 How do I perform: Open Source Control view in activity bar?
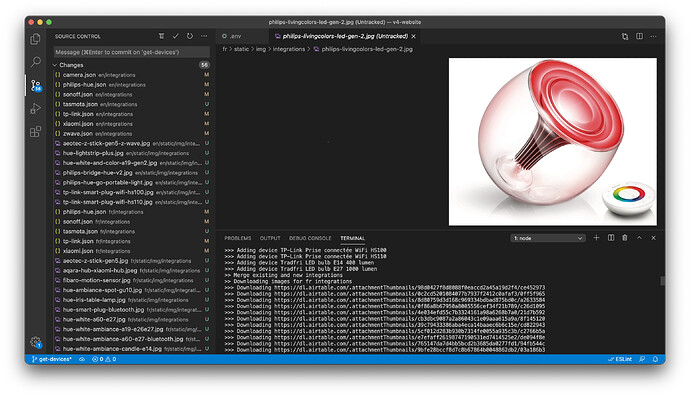click(x=36, y=85)
